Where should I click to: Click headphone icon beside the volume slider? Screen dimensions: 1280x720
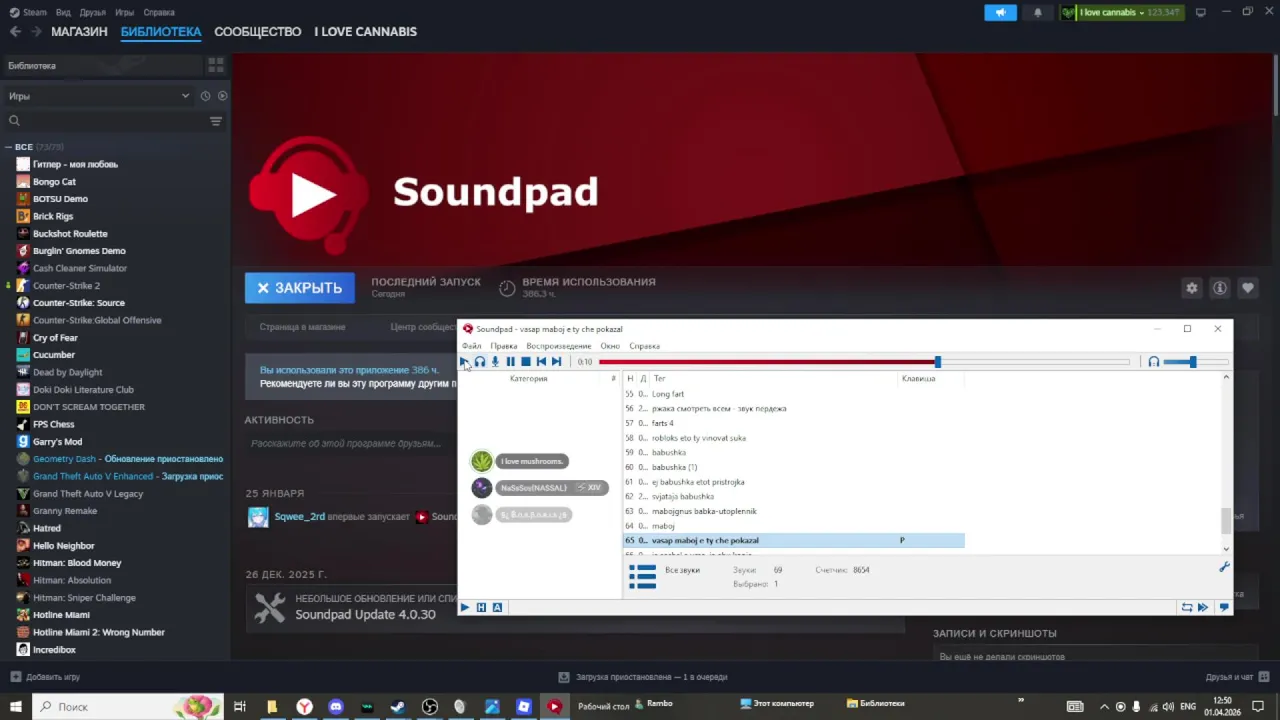(1153, 362)
